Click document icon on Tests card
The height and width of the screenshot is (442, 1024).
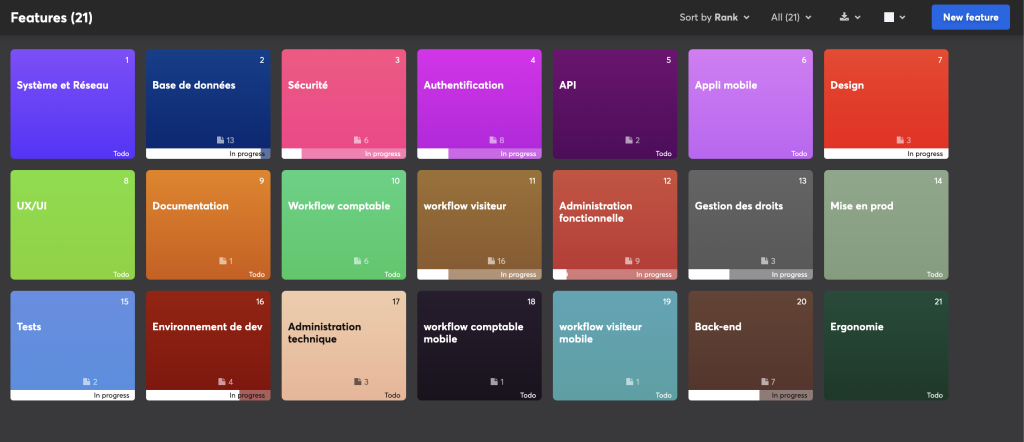(x=84, y=382)
